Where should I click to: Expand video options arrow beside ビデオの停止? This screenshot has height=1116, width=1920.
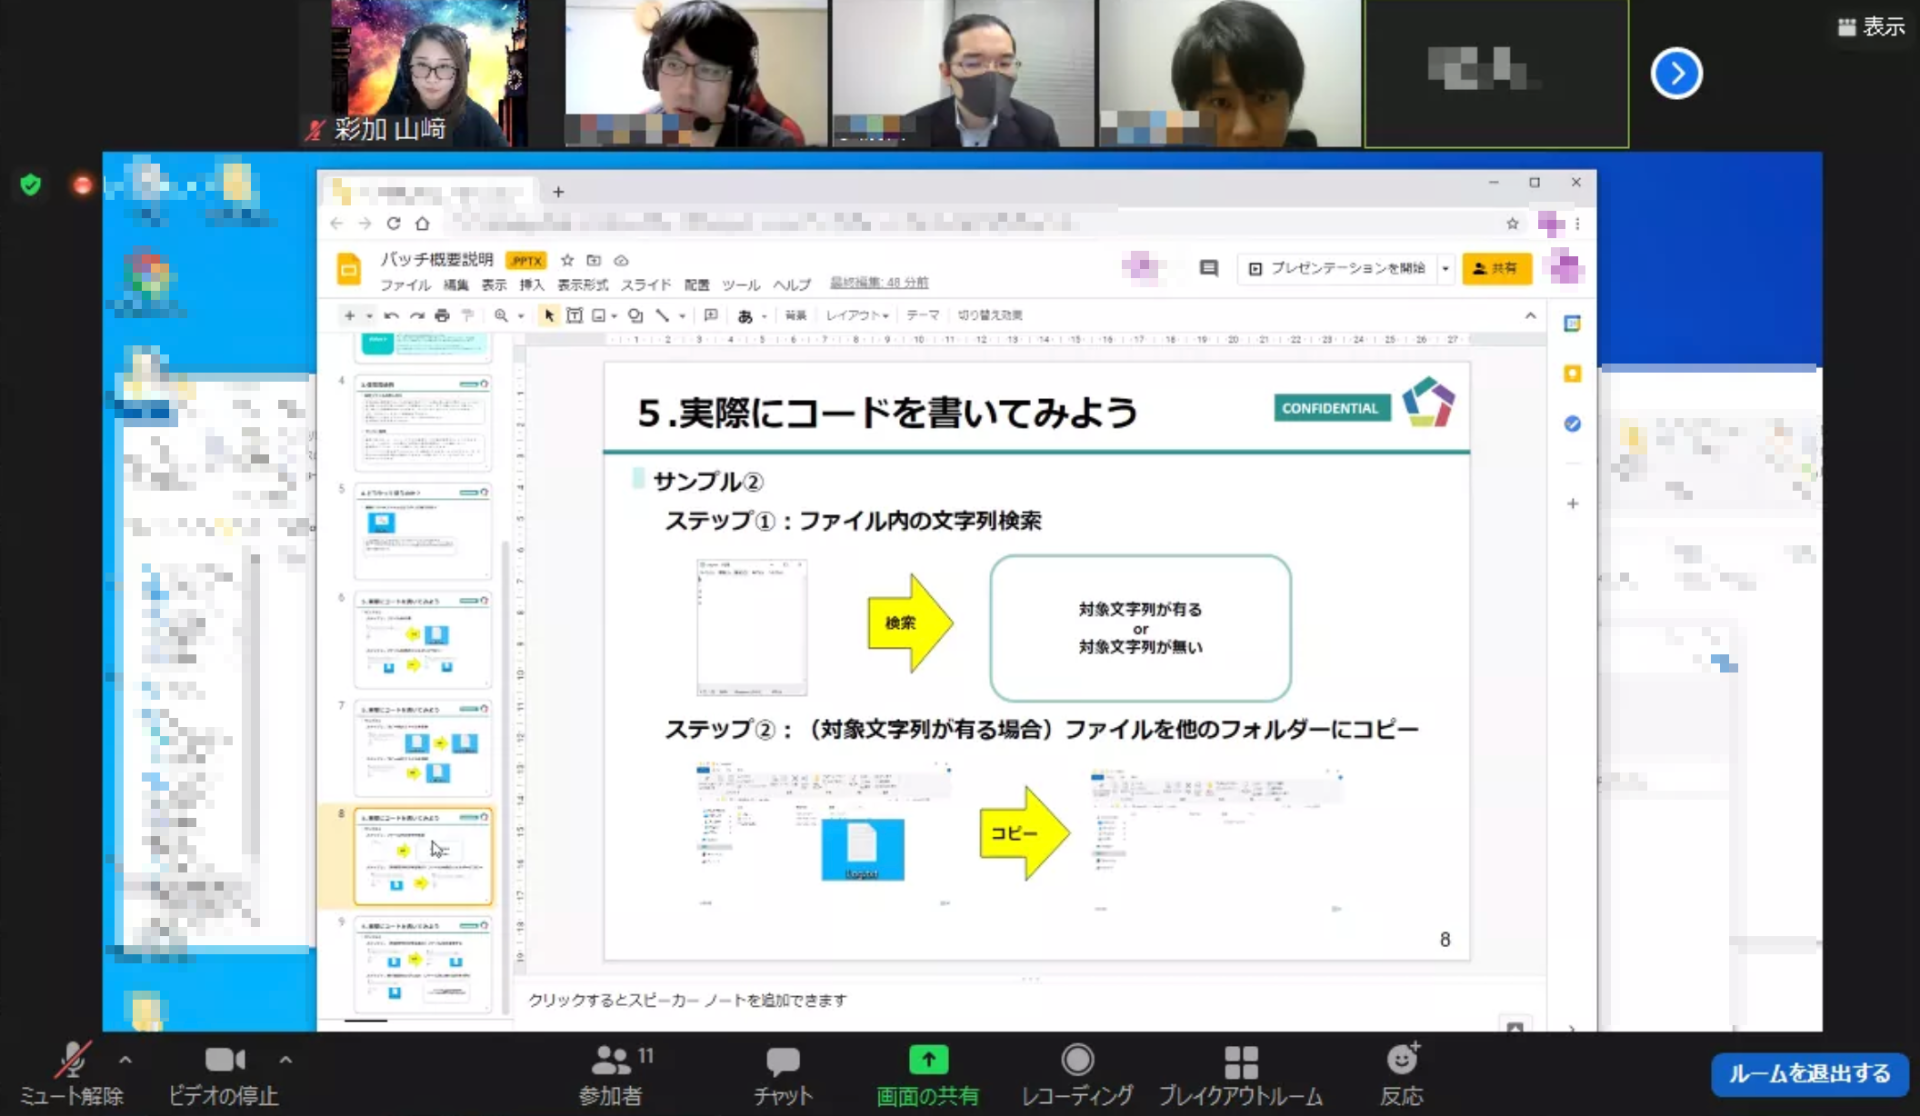coord(286,1059)
